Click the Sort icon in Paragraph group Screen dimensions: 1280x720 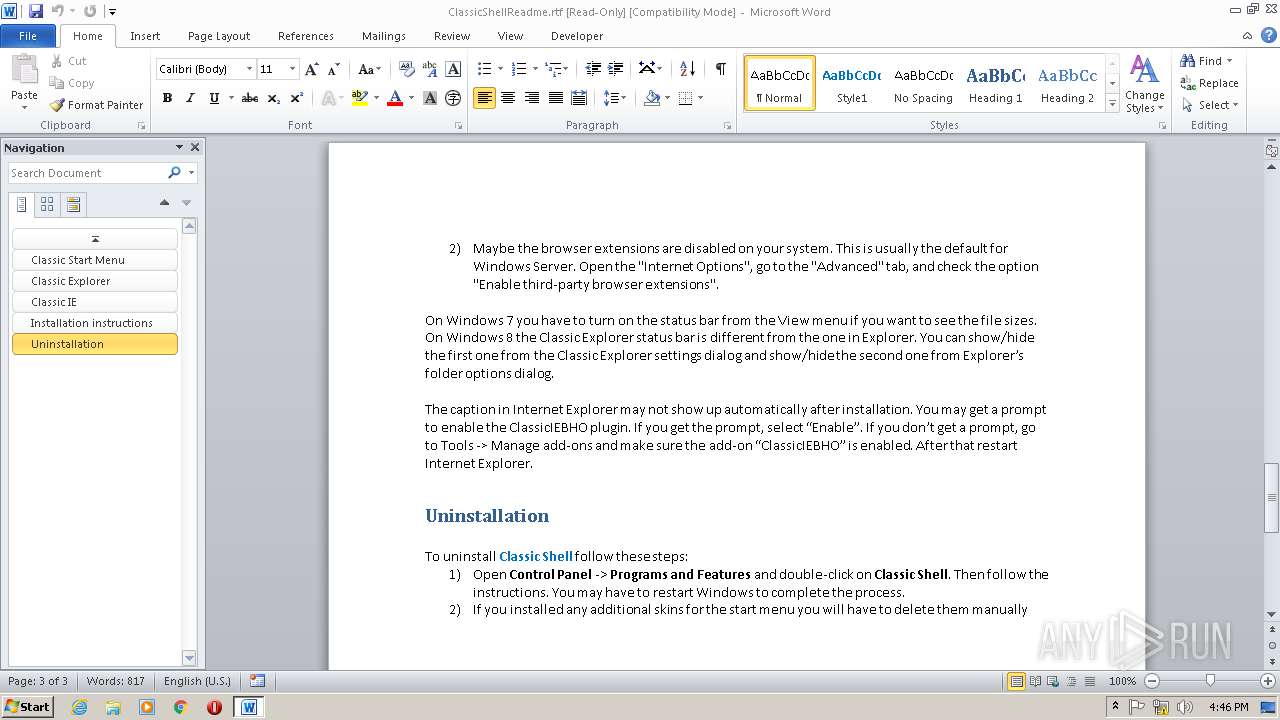coord(687,69)
